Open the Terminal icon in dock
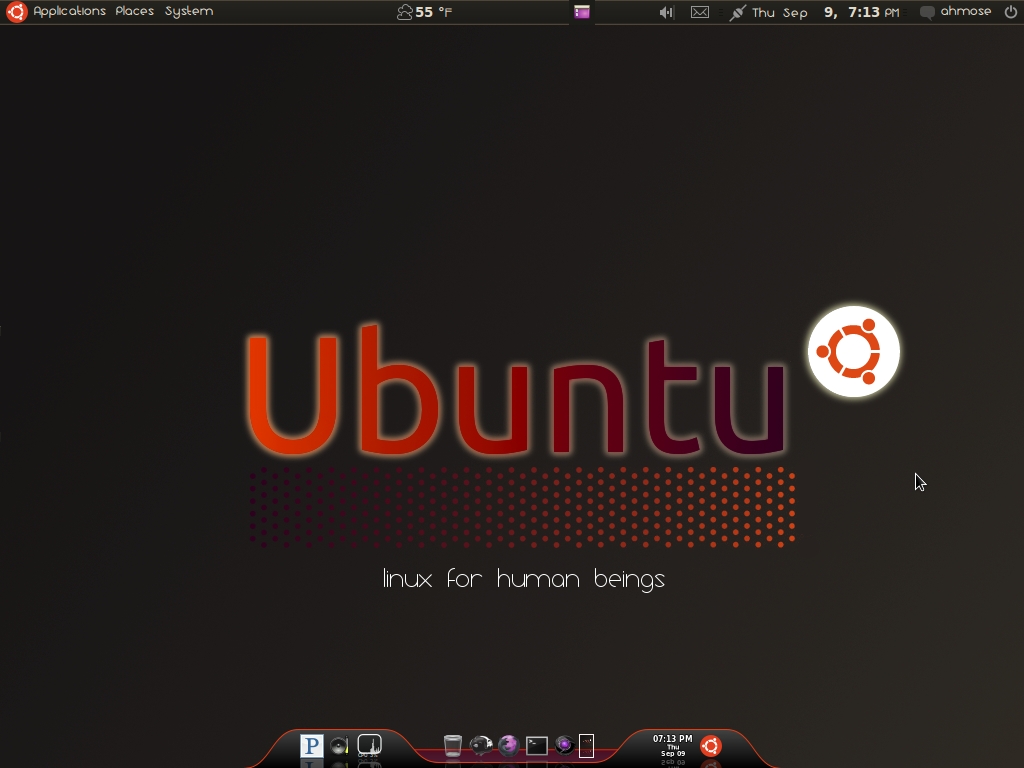1024x768 pixels. tap(537, 746)
